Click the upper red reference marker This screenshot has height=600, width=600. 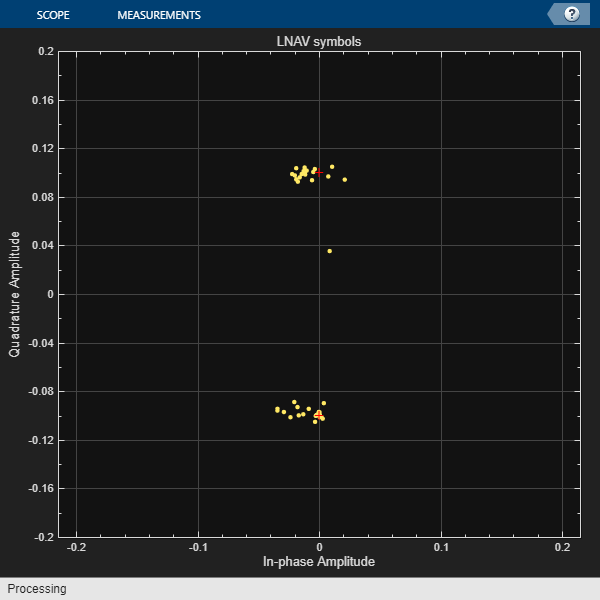point(319,172)
